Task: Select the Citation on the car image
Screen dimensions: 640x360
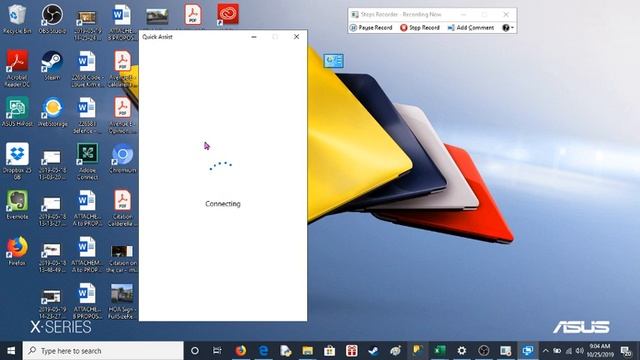Action: pyautogui.click(x=122, y=258)
